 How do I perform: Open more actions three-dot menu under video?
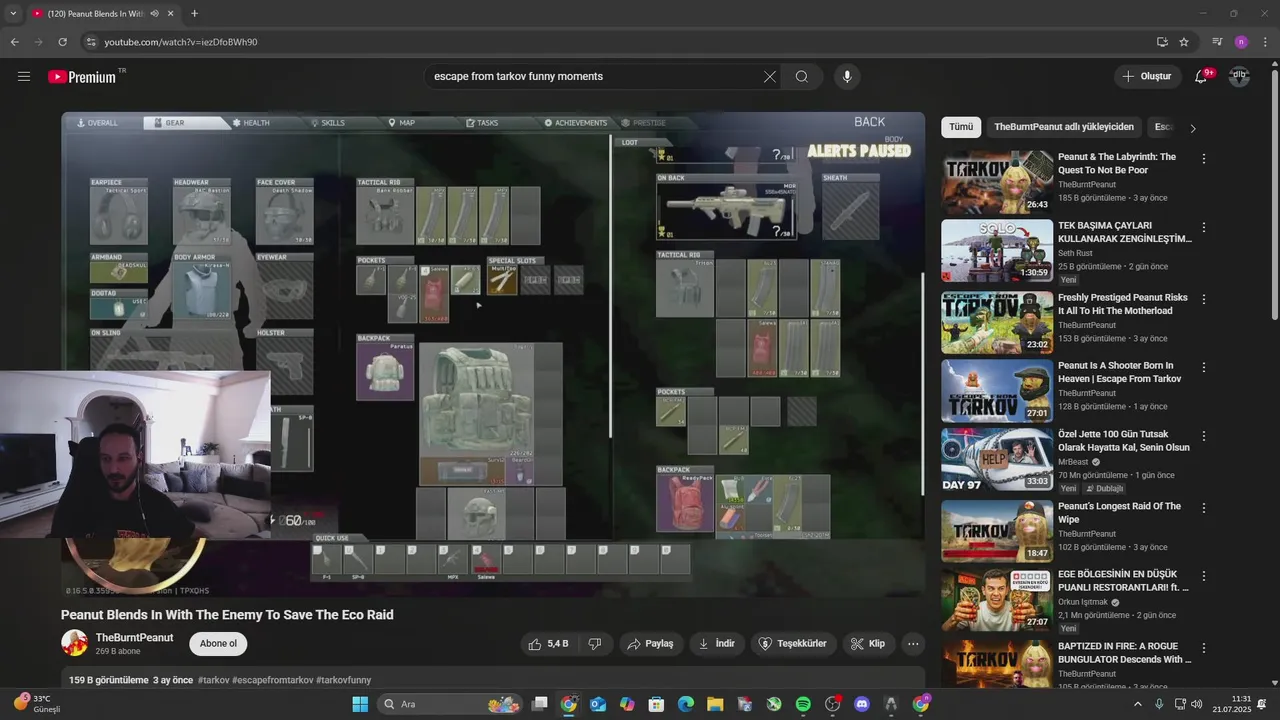(913, 644)
